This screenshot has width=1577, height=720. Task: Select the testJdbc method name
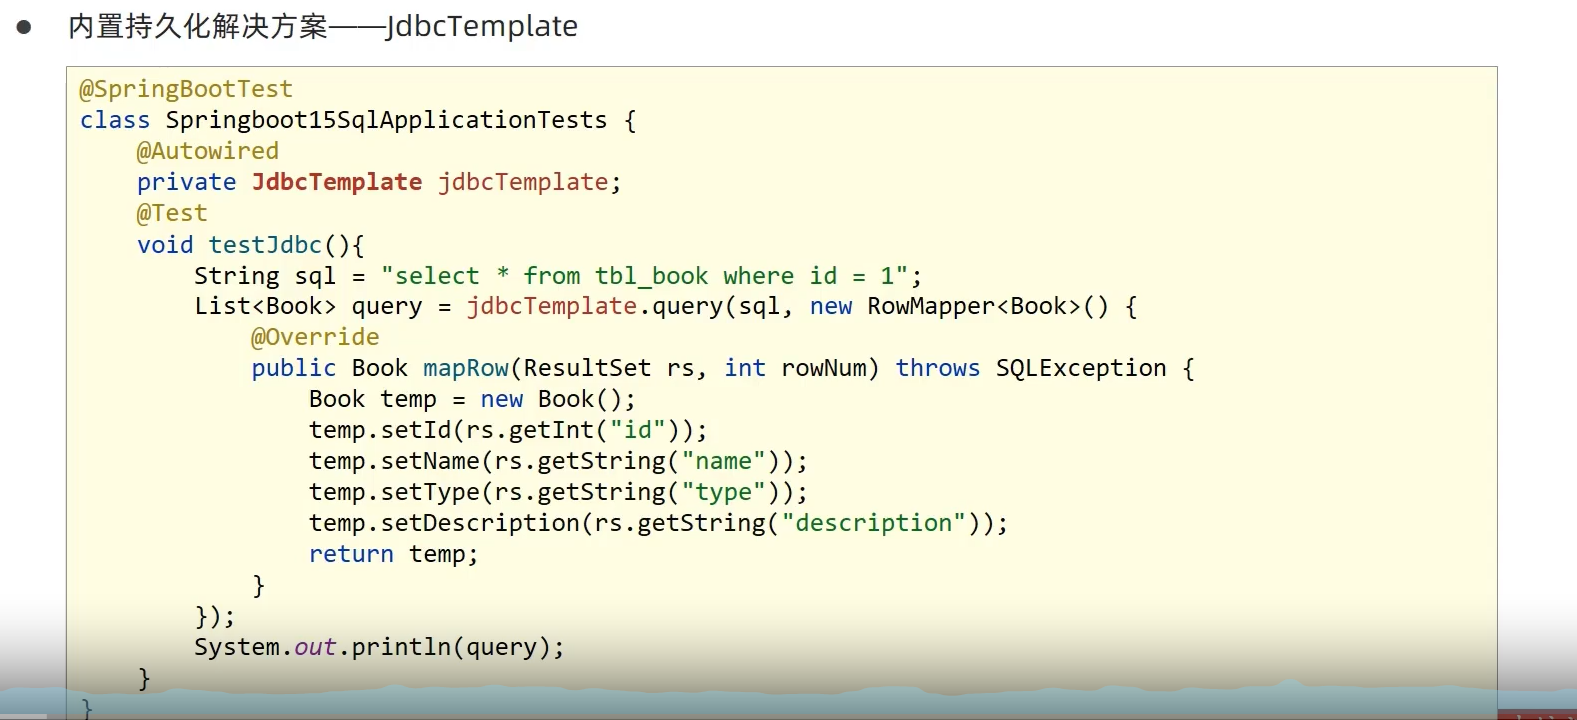tap(265, 244)
